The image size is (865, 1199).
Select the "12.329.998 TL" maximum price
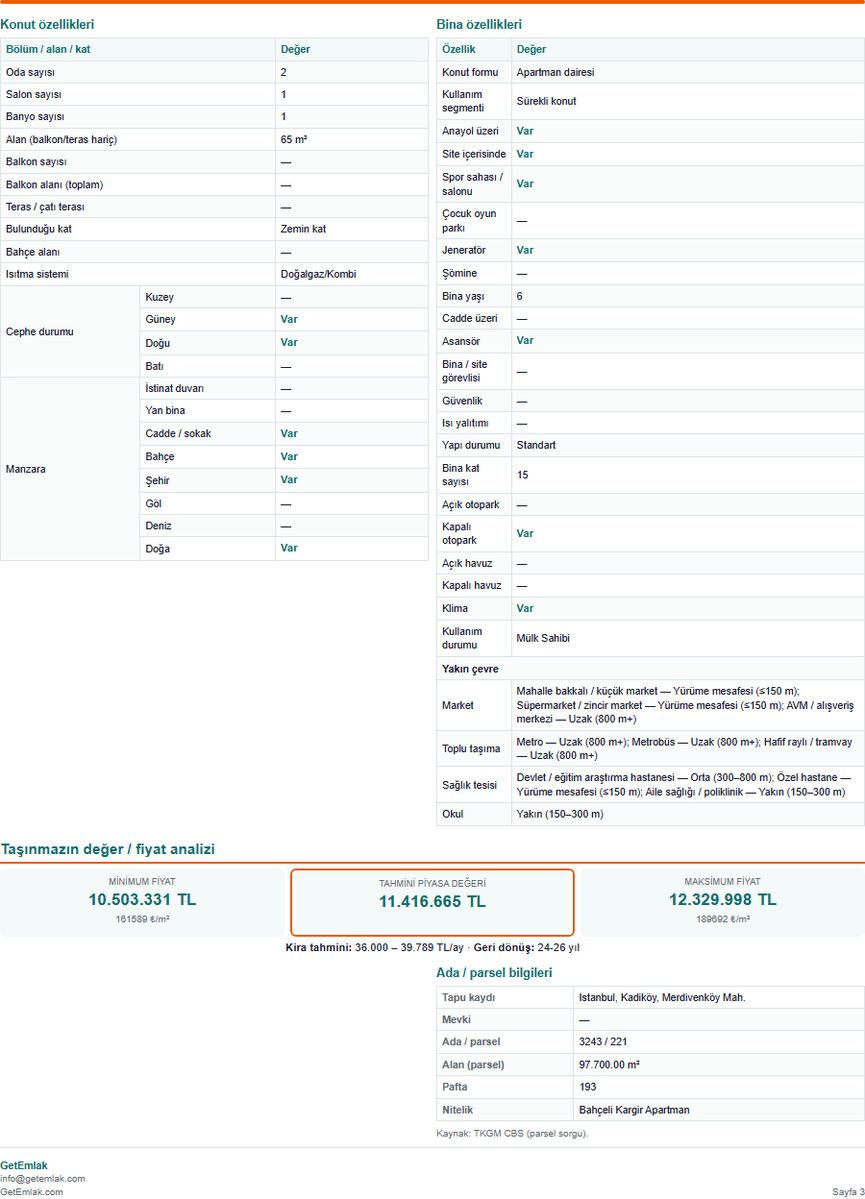(722, 899)
